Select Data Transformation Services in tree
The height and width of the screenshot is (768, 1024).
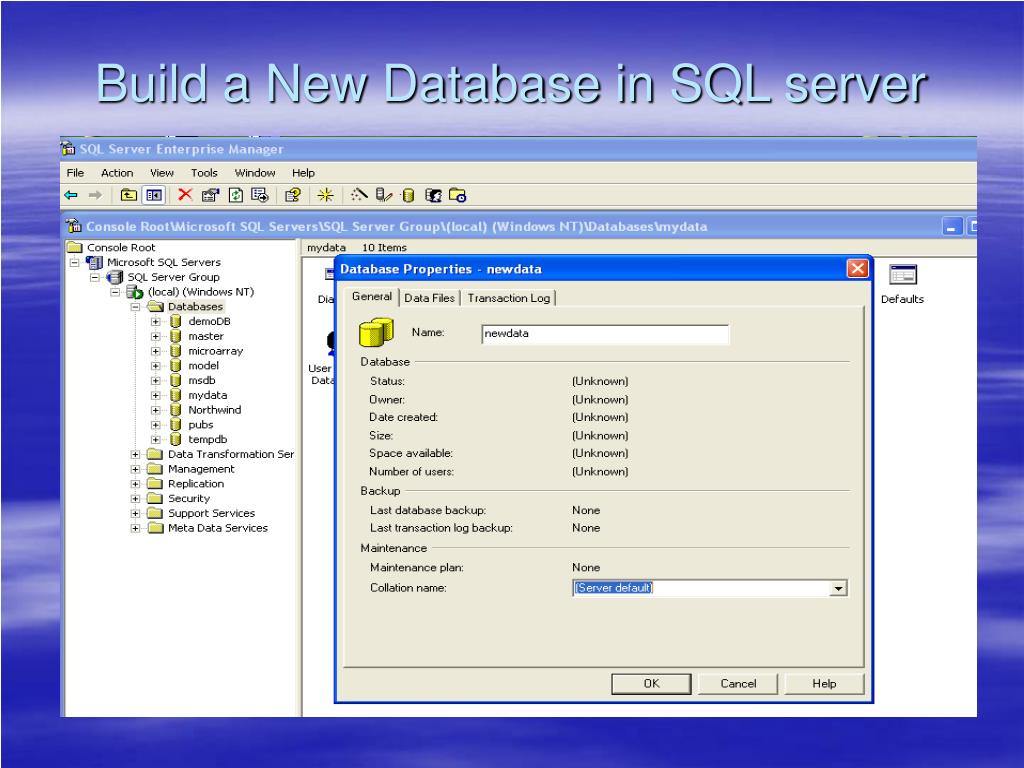pyautogui.click(x=231, y=455)
